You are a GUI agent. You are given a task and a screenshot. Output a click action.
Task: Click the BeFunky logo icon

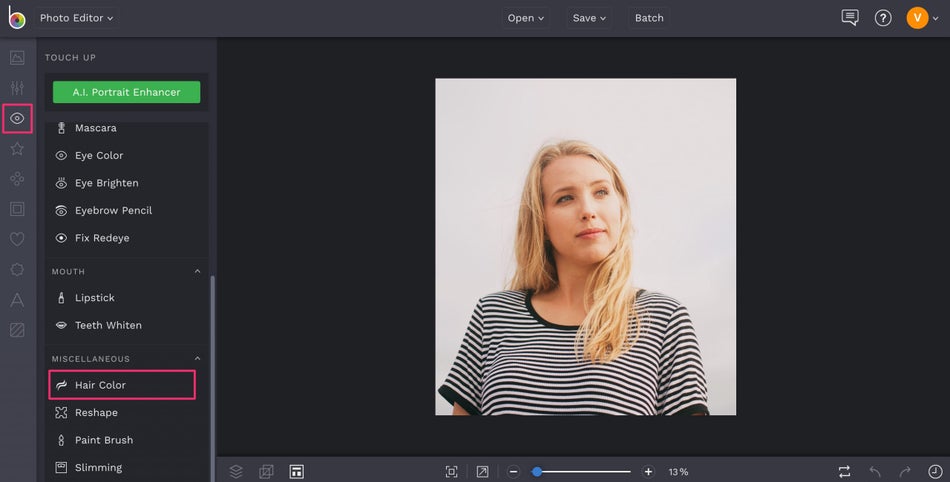16,18
